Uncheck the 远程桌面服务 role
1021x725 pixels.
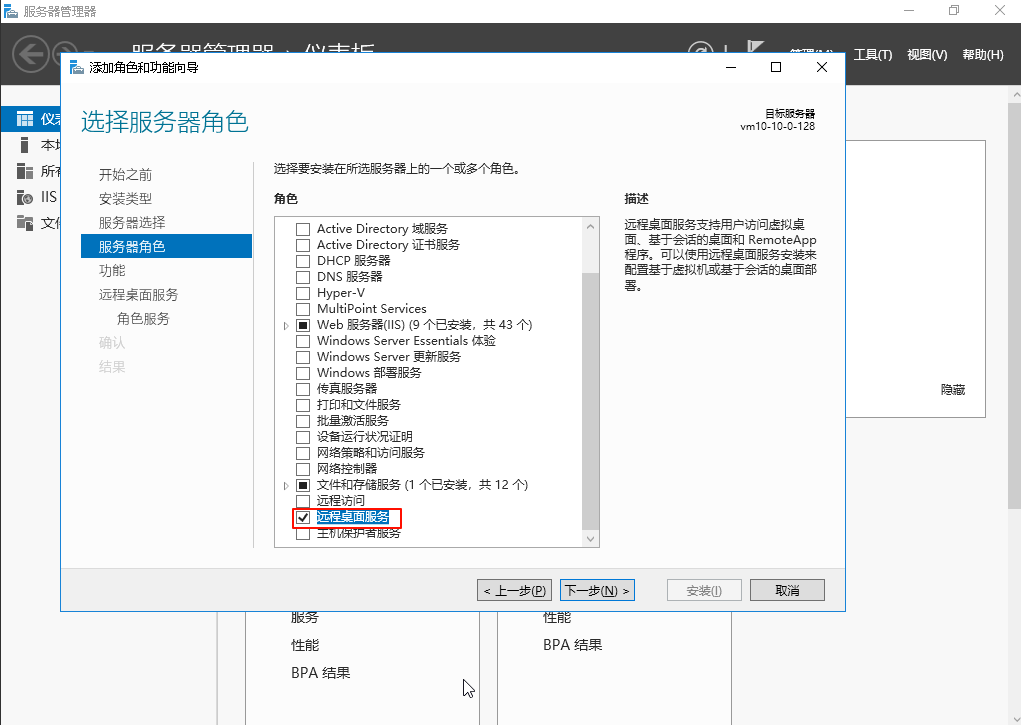coord(303,517)
